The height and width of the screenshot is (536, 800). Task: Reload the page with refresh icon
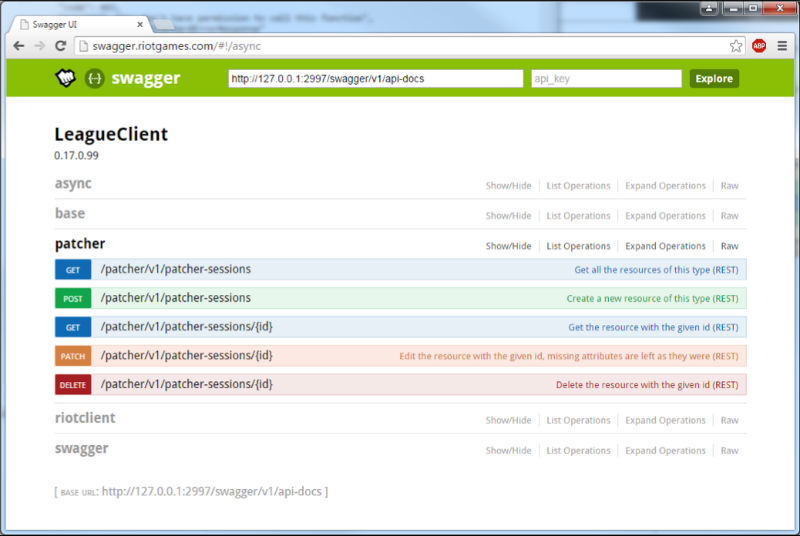click(60, 46)
